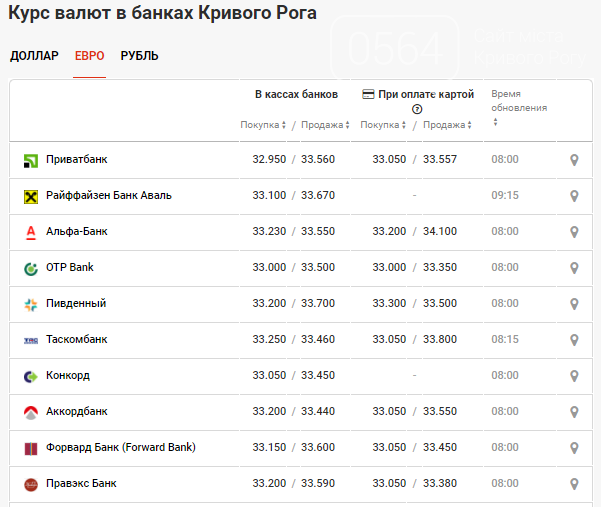
Task: Open map pin for Таскомбанк
Action: [574, 340]
